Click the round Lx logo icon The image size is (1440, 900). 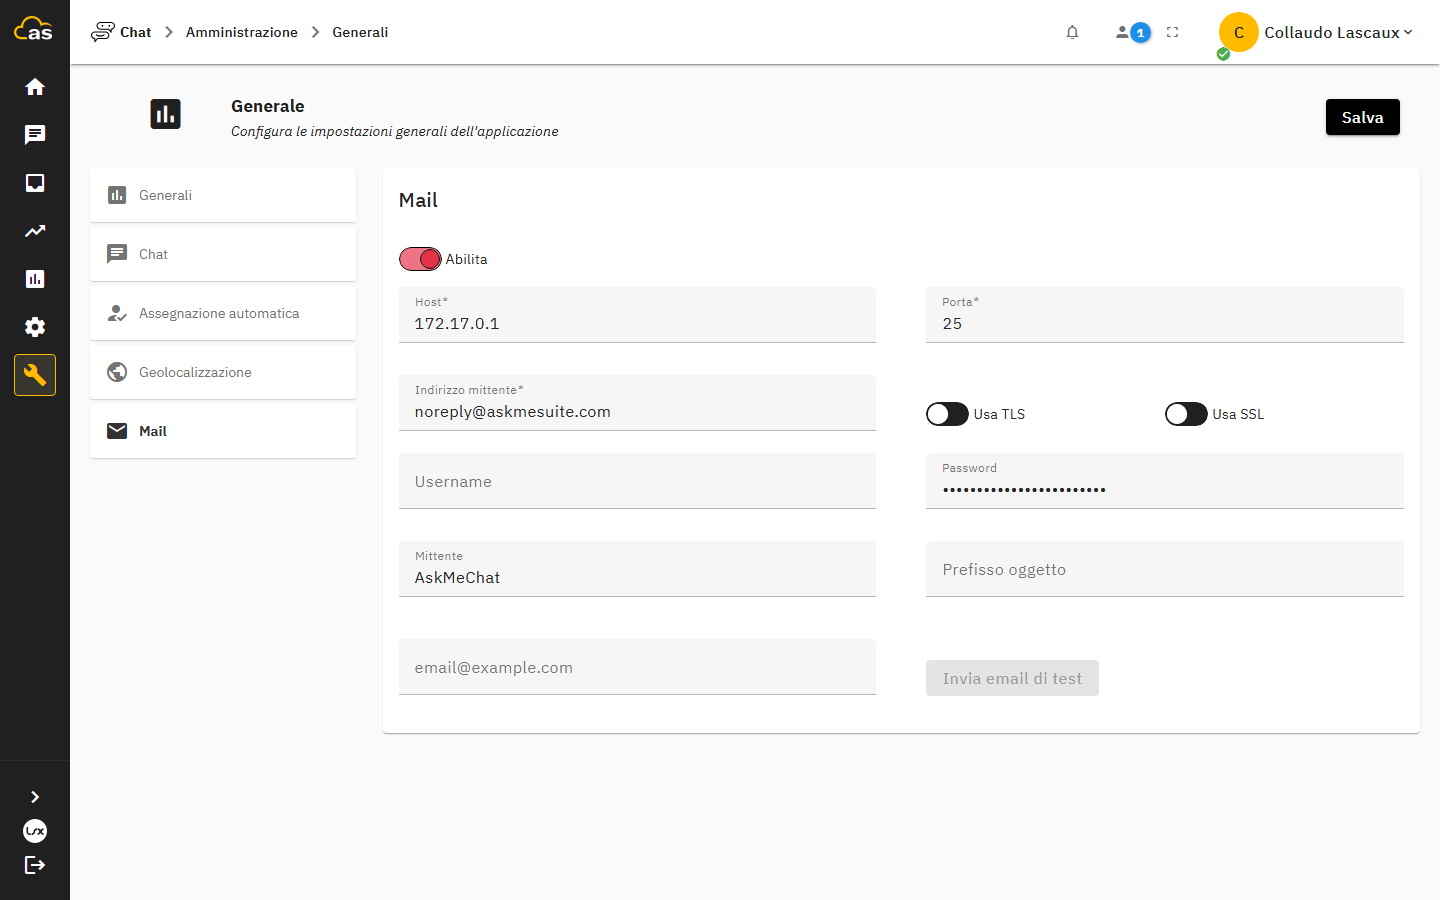click(x=35, y=831)
